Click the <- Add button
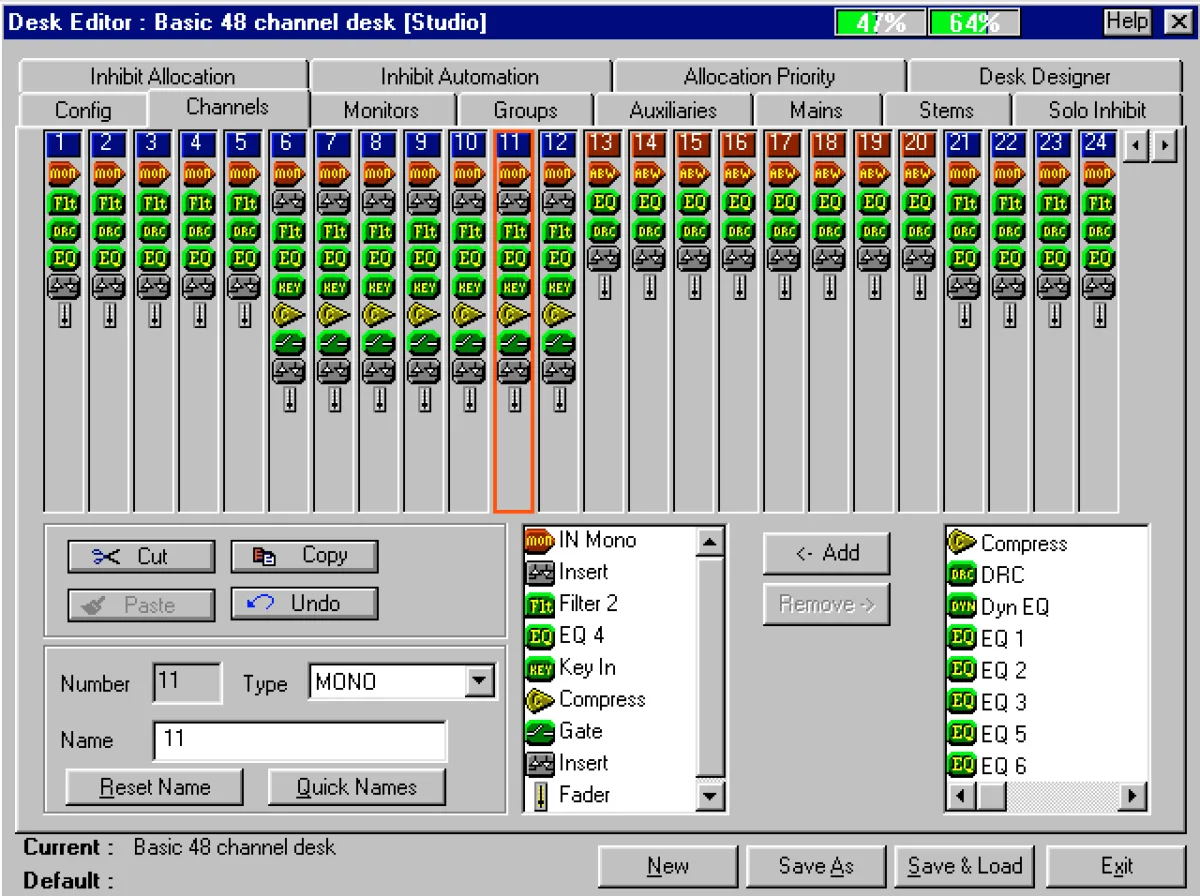This screenshot has width=1200, height=896. pyautogui.click(x=826, y=553)
